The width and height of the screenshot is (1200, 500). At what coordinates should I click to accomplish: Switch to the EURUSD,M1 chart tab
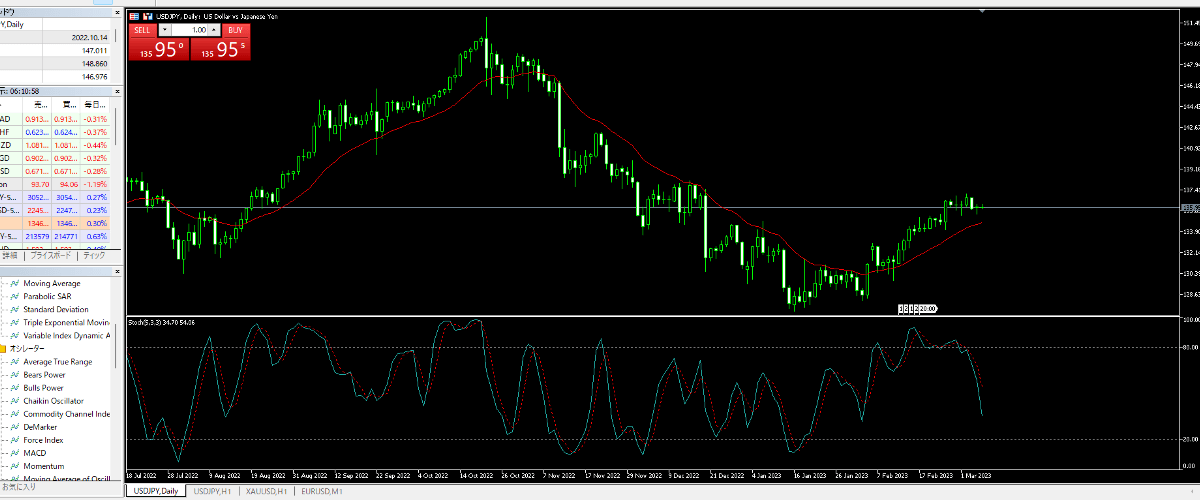pos(323,491)
